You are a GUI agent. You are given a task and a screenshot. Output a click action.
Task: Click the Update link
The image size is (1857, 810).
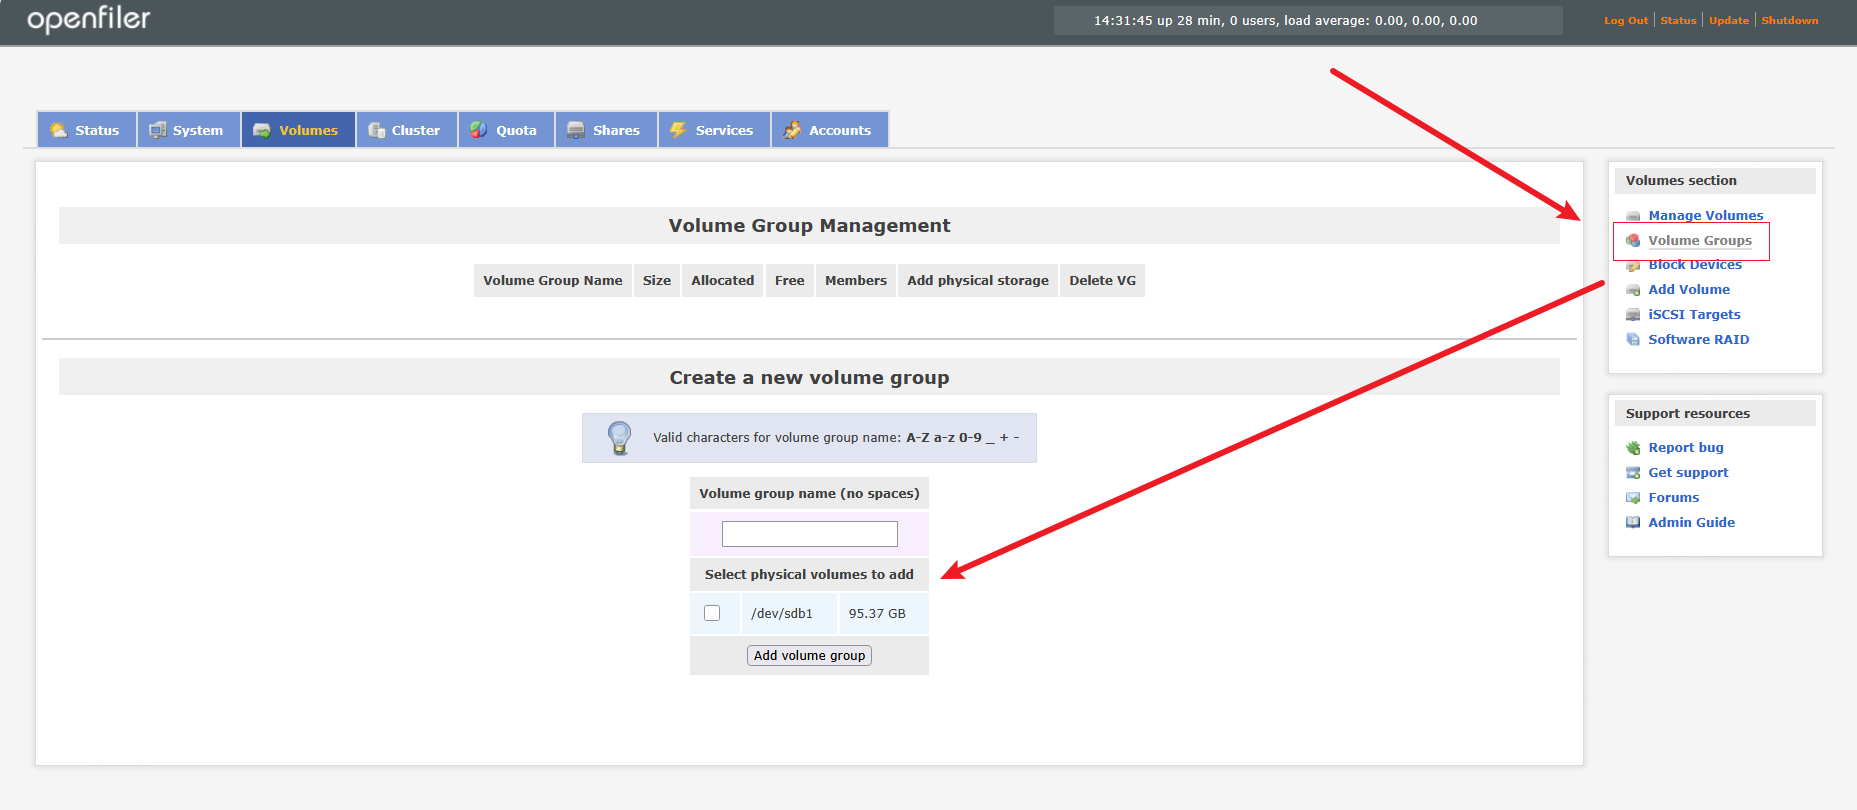click(1729, 20)
